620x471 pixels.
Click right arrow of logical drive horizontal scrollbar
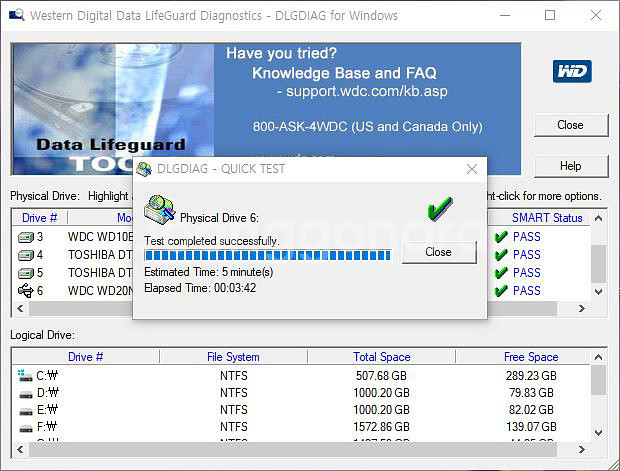tap(582, 449)
